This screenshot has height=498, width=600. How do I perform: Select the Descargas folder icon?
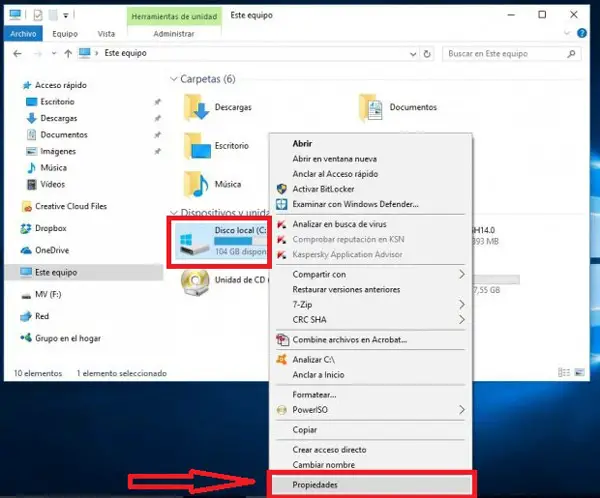pyautogui.click(x=197, y=108)
